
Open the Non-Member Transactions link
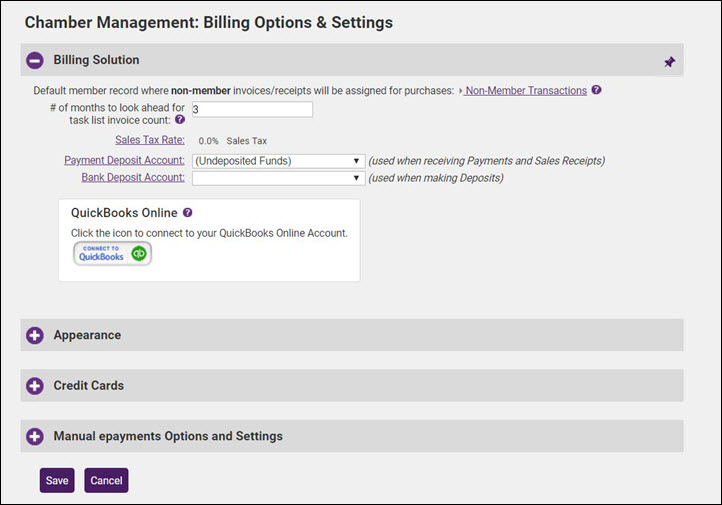tap(525, 90)
